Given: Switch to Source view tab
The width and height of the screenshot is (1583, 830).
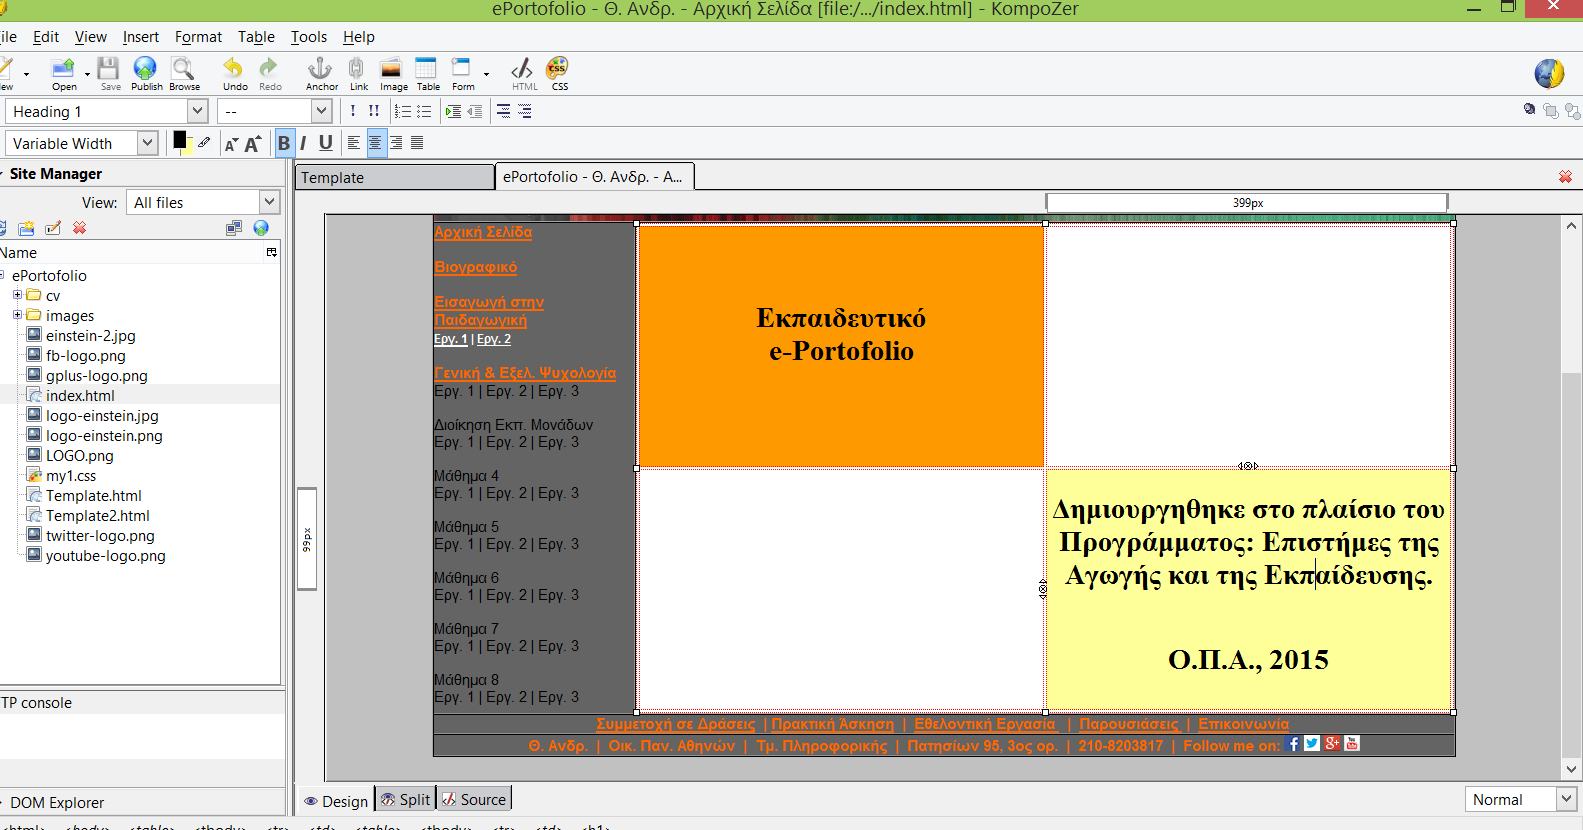Looking at the screenshot, I should (474, 799).
